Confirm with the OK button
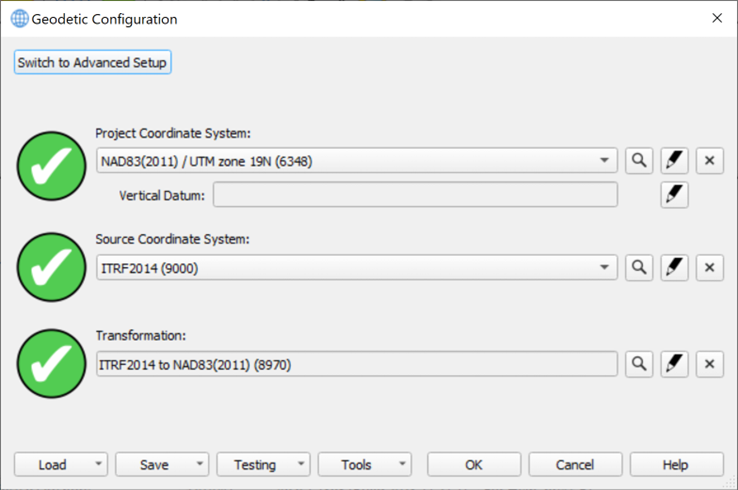Image resolution: width=738 pixels, height=490 pixels. [x=474, y=465]
